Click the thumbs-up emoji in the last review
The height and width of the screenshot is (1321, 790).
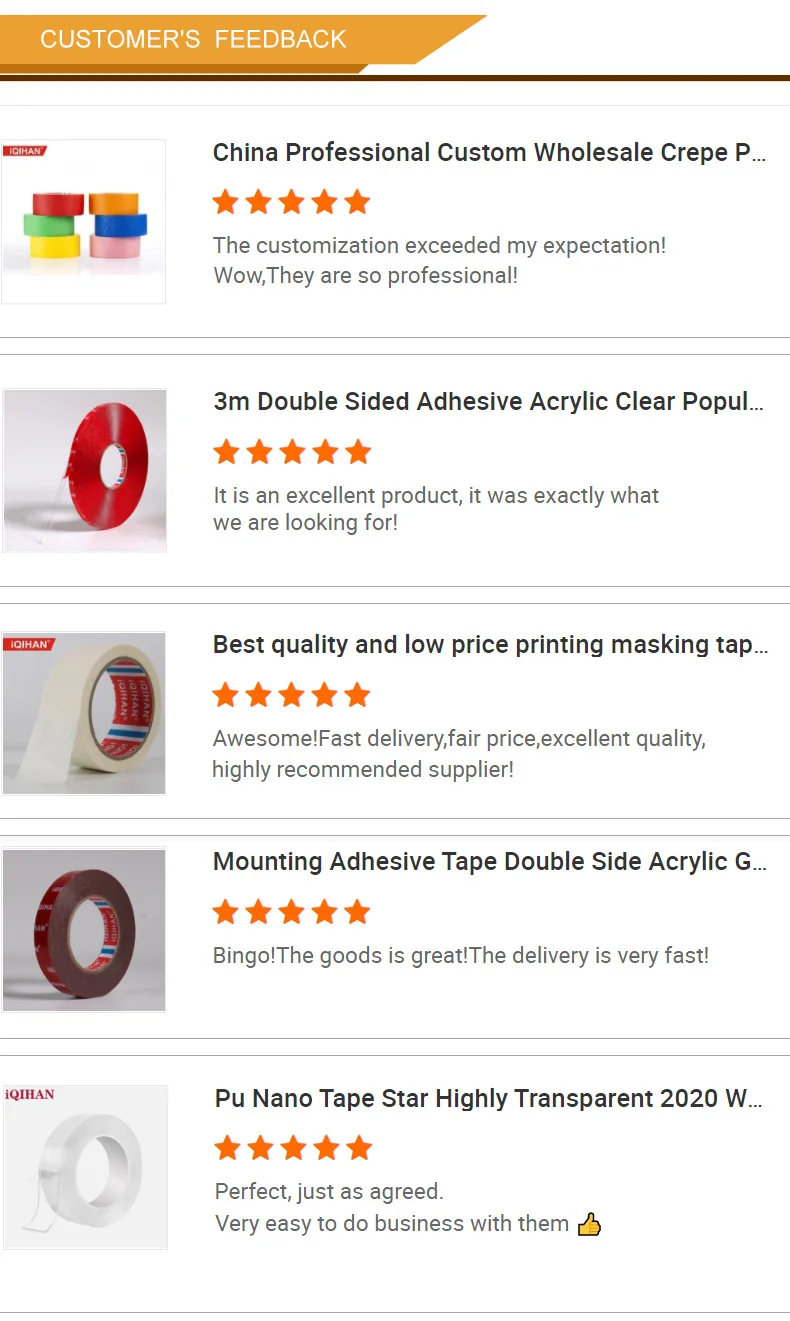(x=589, y=1224)
